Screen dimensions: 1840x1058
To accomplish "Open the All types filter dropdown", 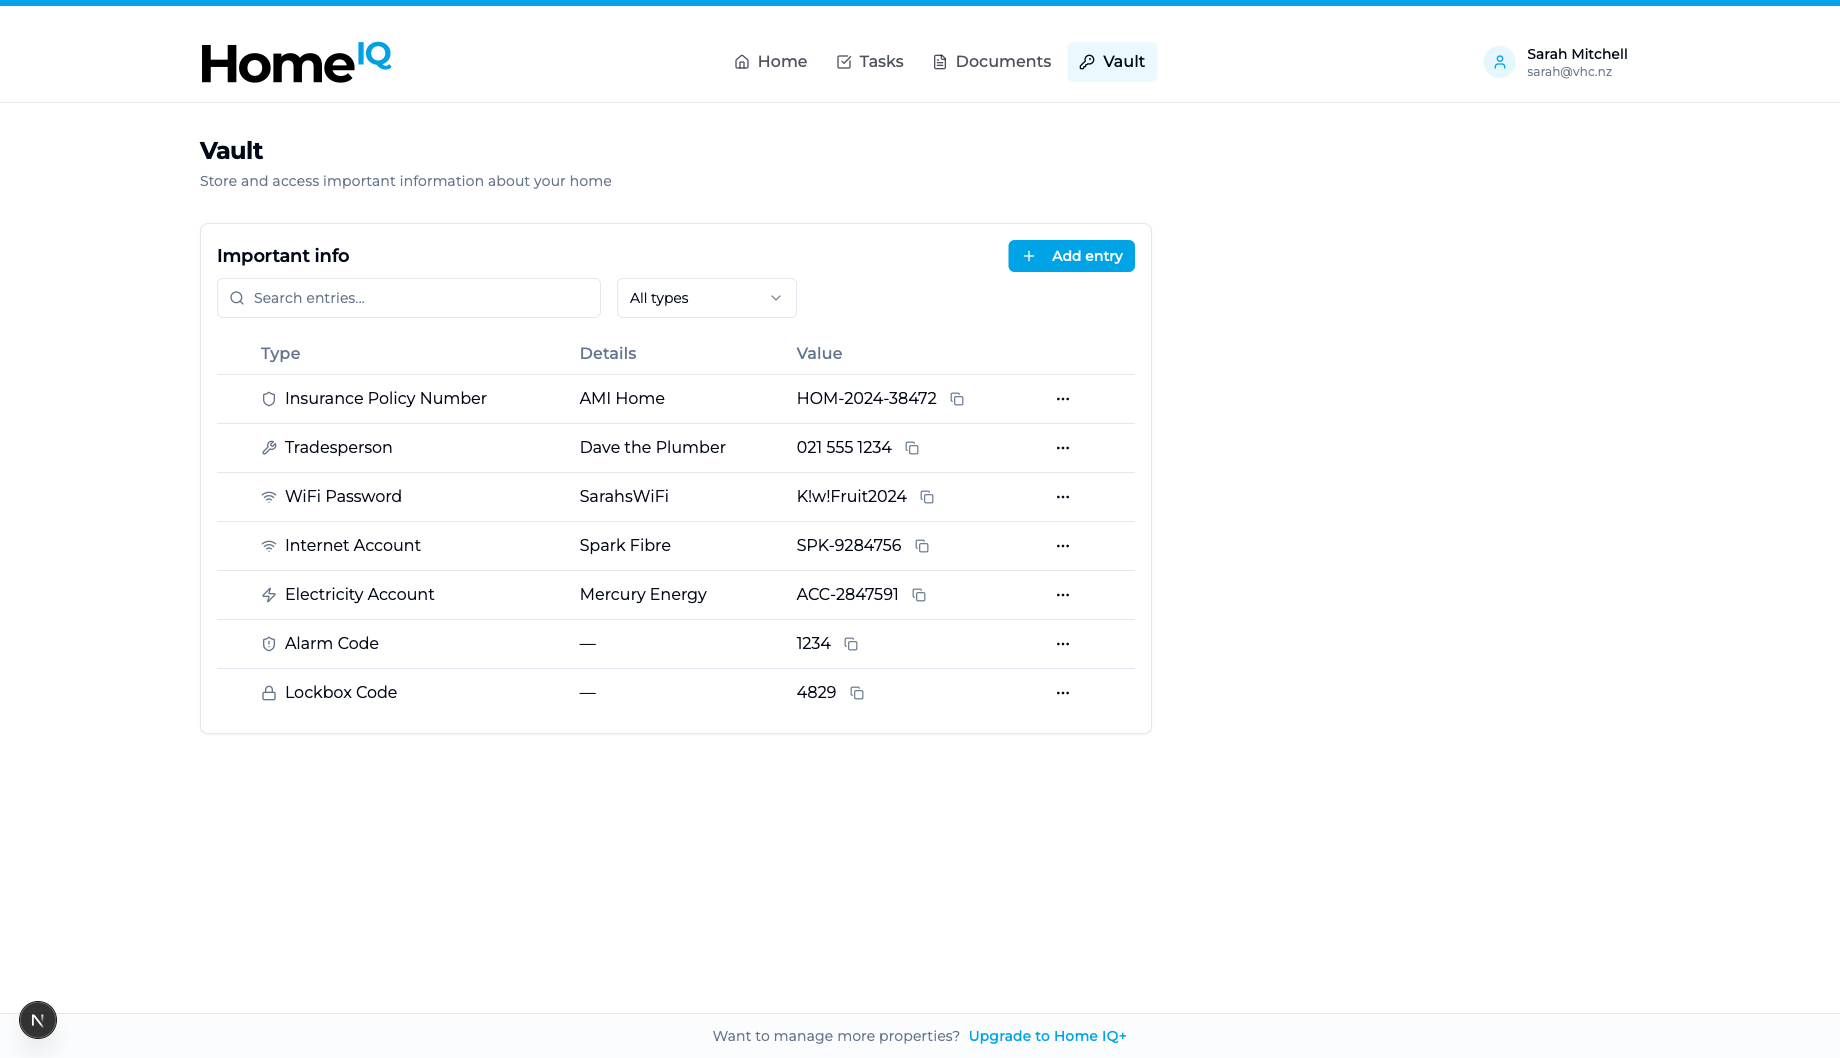I will tap(706, 298).
